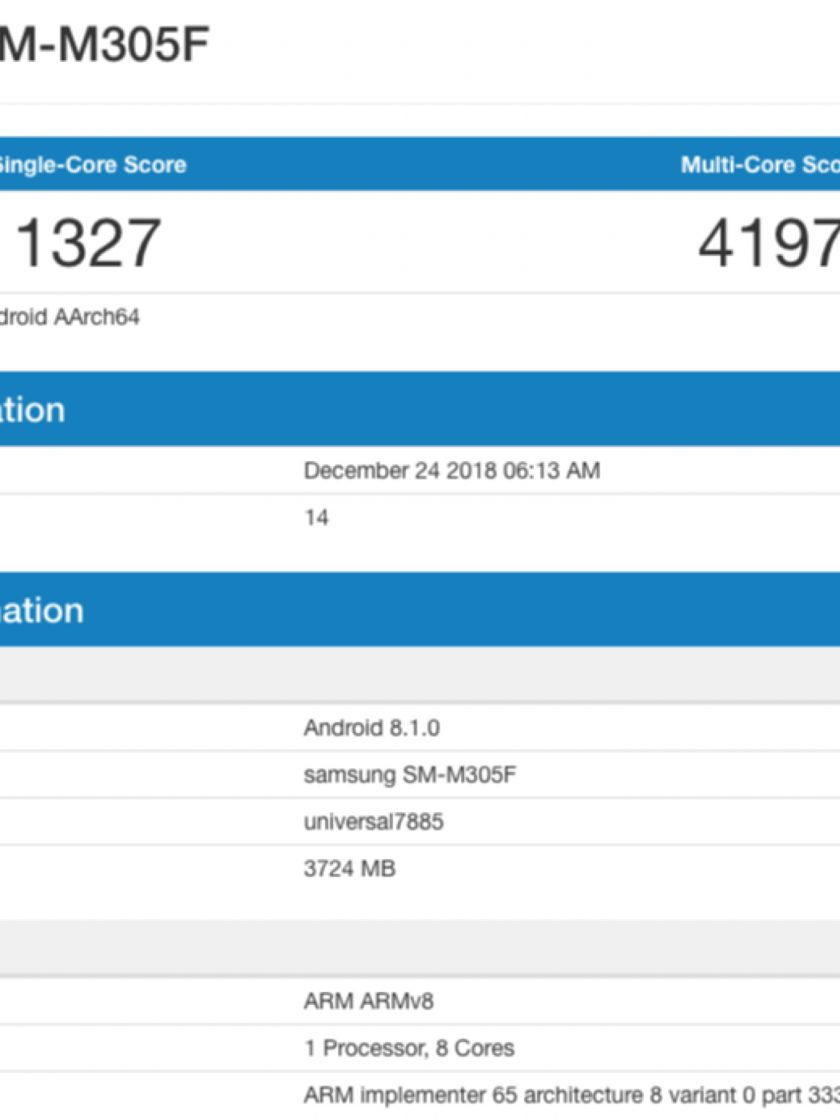Select the Android 8.1.0 operating system value
Screen dimensions: 840x1120
coord(371,728)
